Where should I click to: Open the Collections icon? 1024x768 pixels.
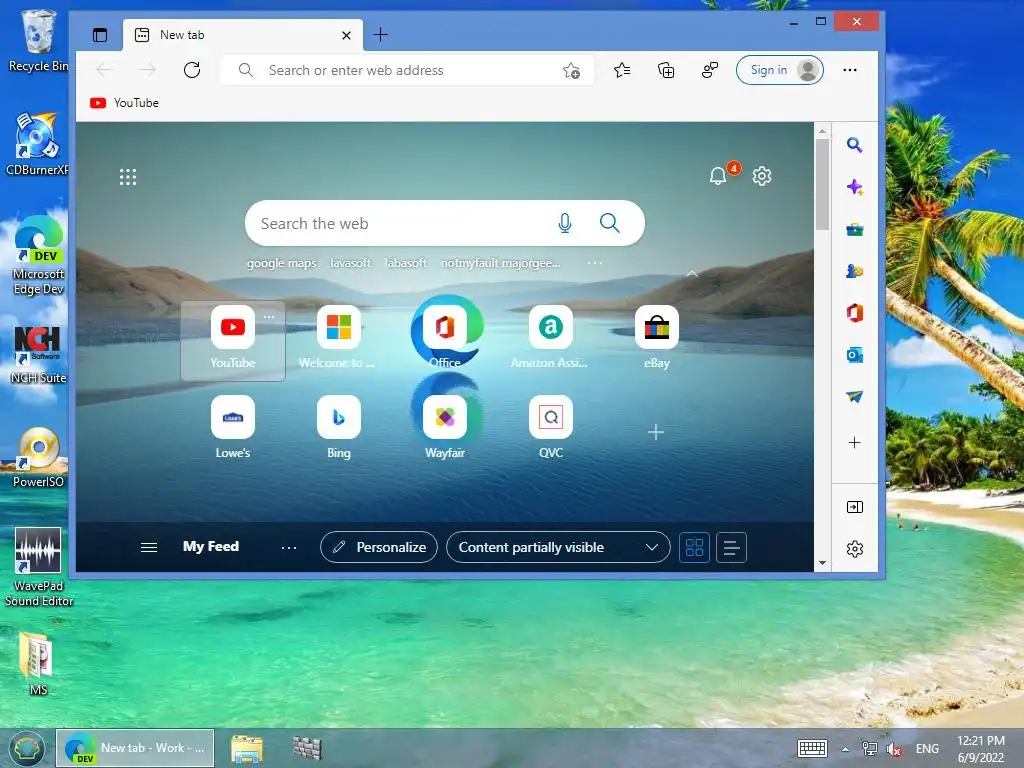[x=665, y=70]
